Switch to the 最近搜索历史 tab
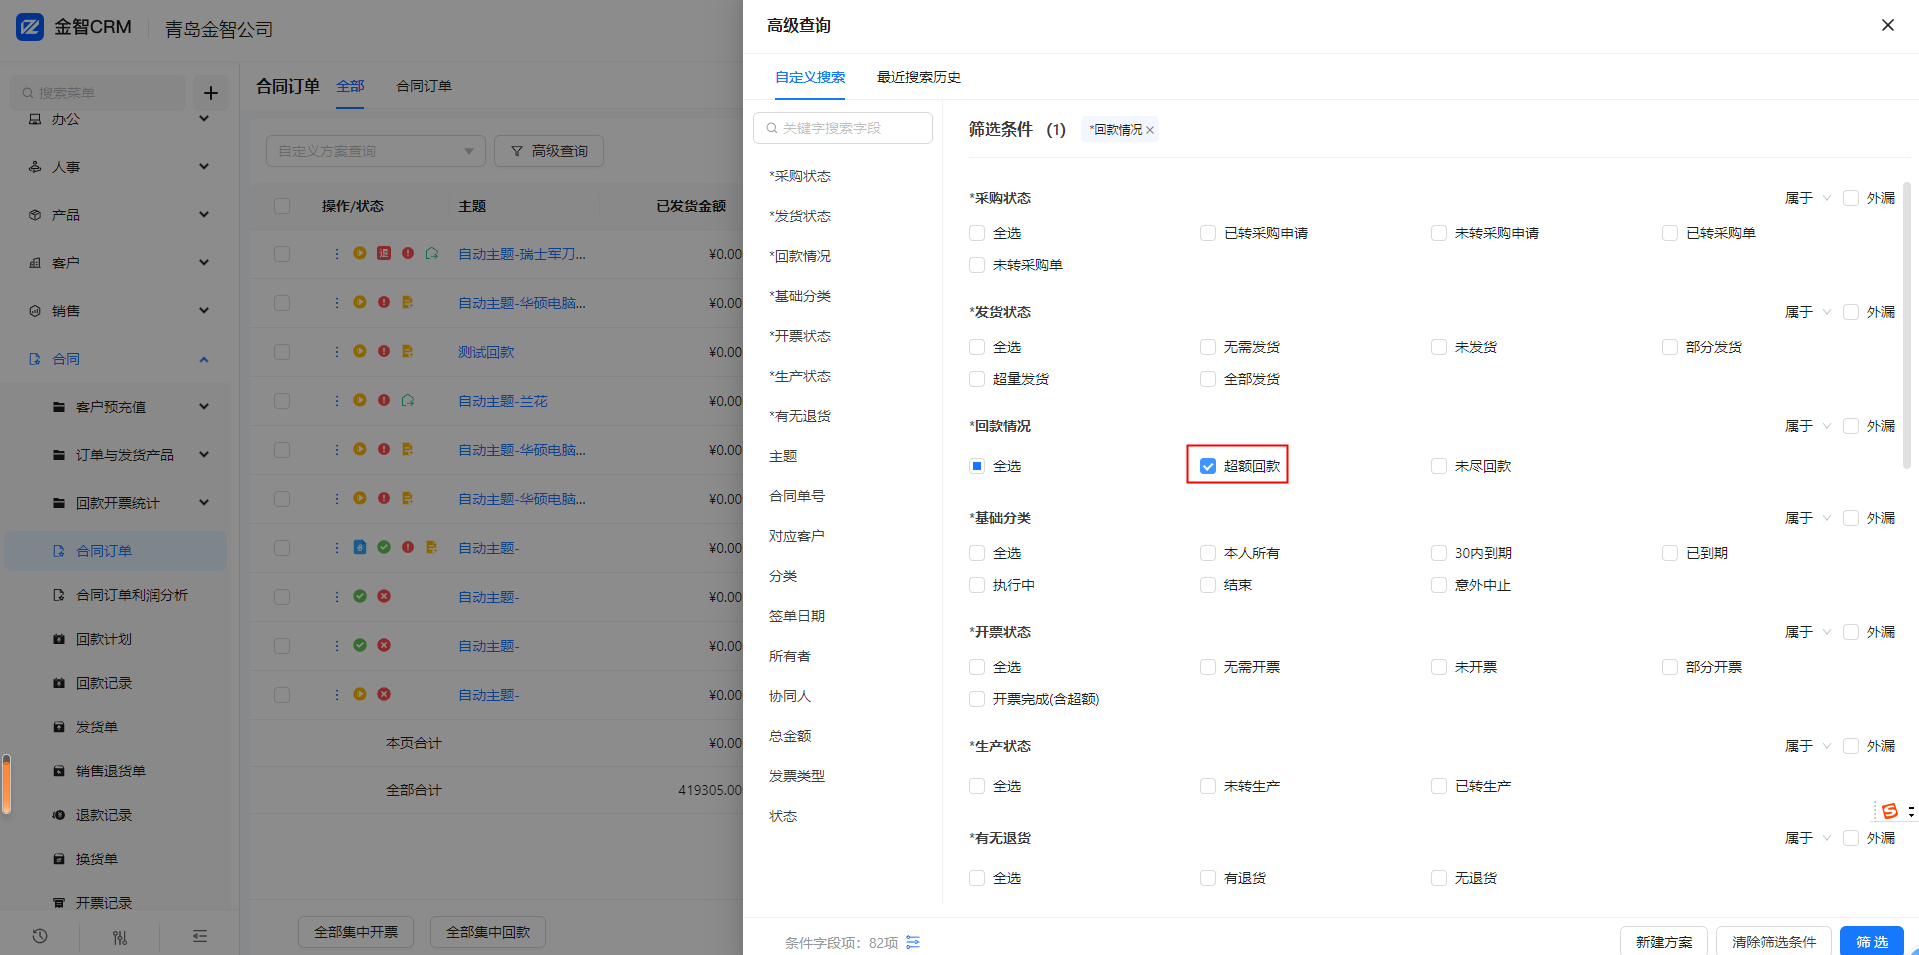The image size is (1919, 955). coord(918,77)
